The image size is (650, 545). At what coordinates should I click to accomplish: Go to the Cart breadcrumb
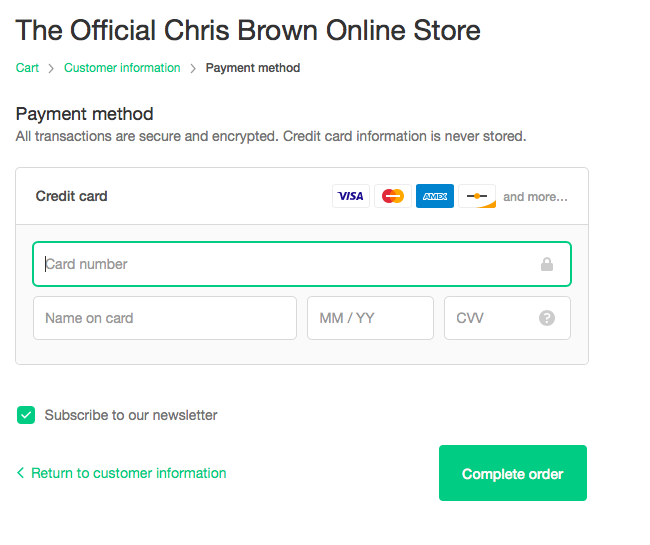[27, 68]
